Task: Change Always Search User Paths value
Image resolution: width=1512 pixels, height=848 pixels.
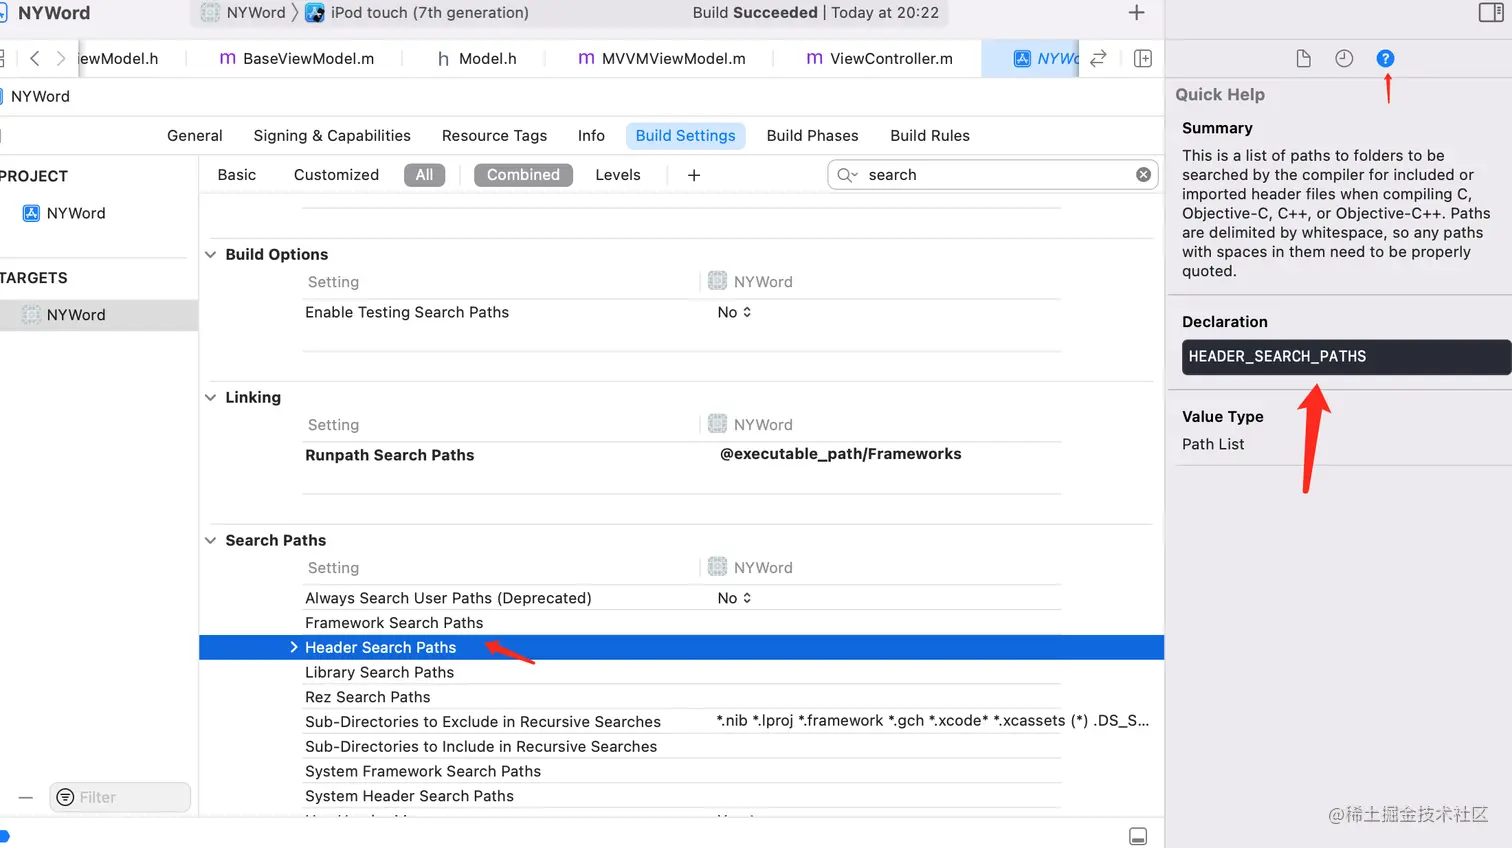Action: pos(734,598)
